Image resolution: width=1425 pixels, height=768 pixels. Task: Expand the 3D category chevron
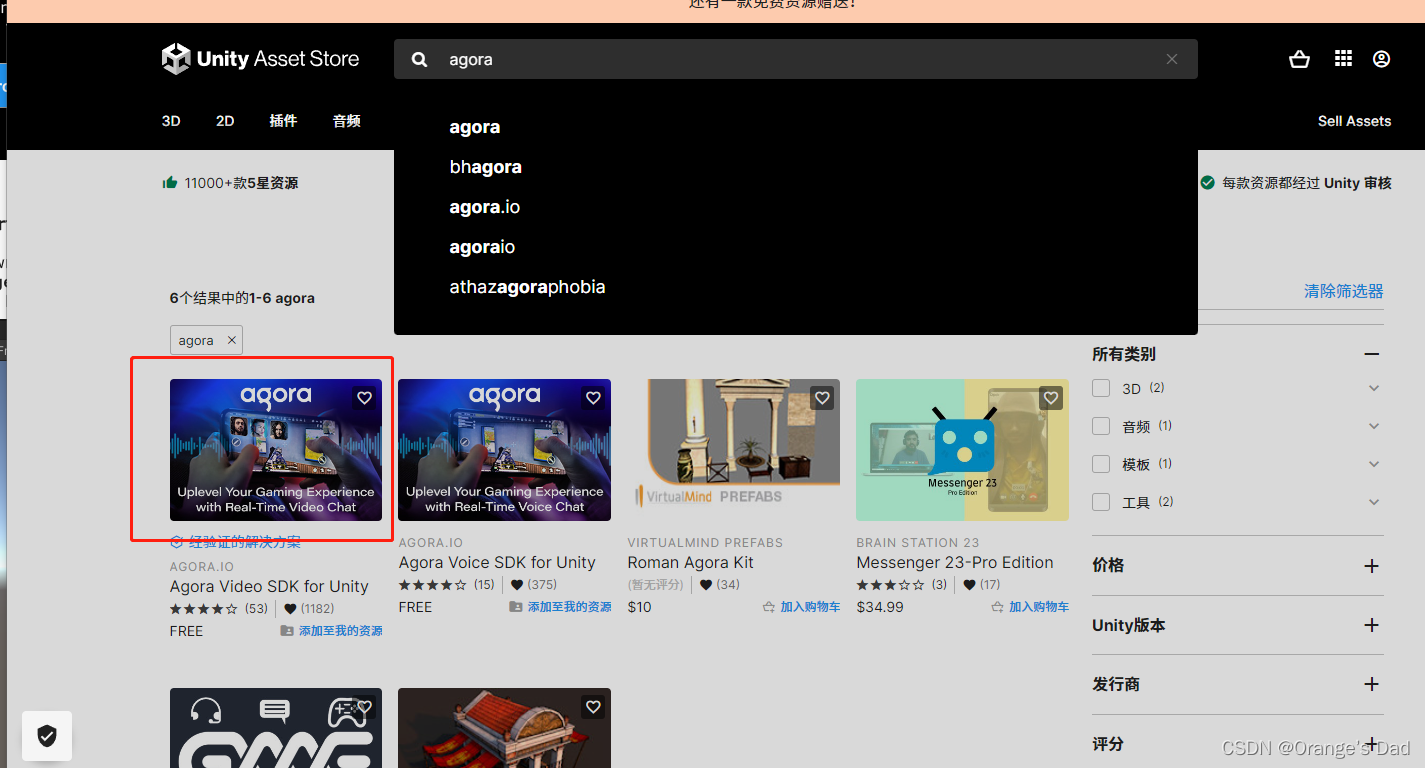point(1374,388)
